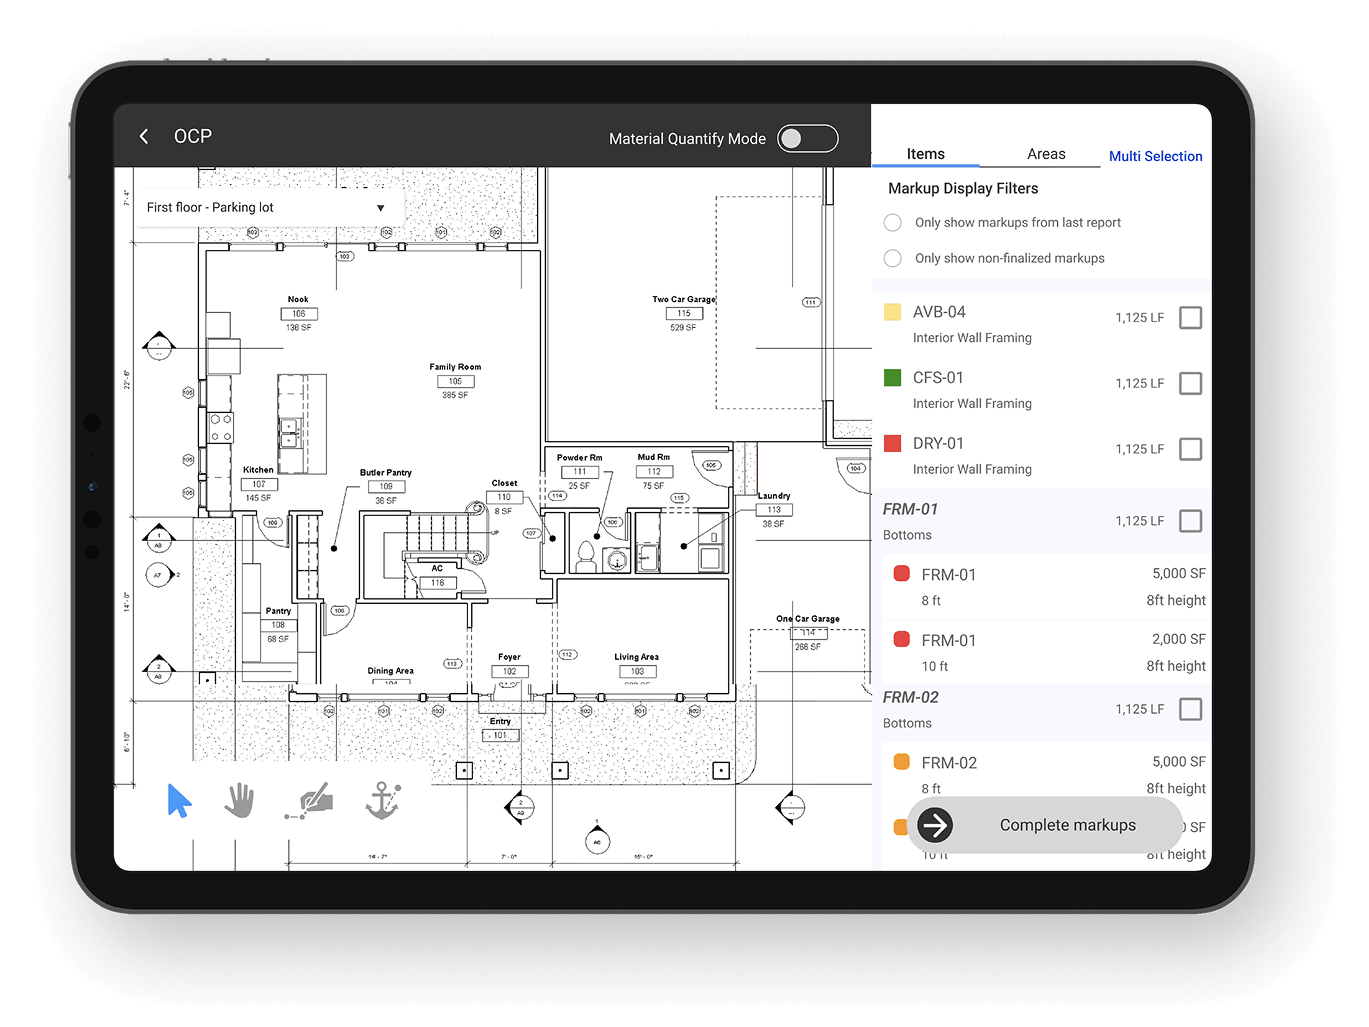1369x1027 pixels.
Task: Click the green CFS-01 color swatch
Action: point(893,377)
